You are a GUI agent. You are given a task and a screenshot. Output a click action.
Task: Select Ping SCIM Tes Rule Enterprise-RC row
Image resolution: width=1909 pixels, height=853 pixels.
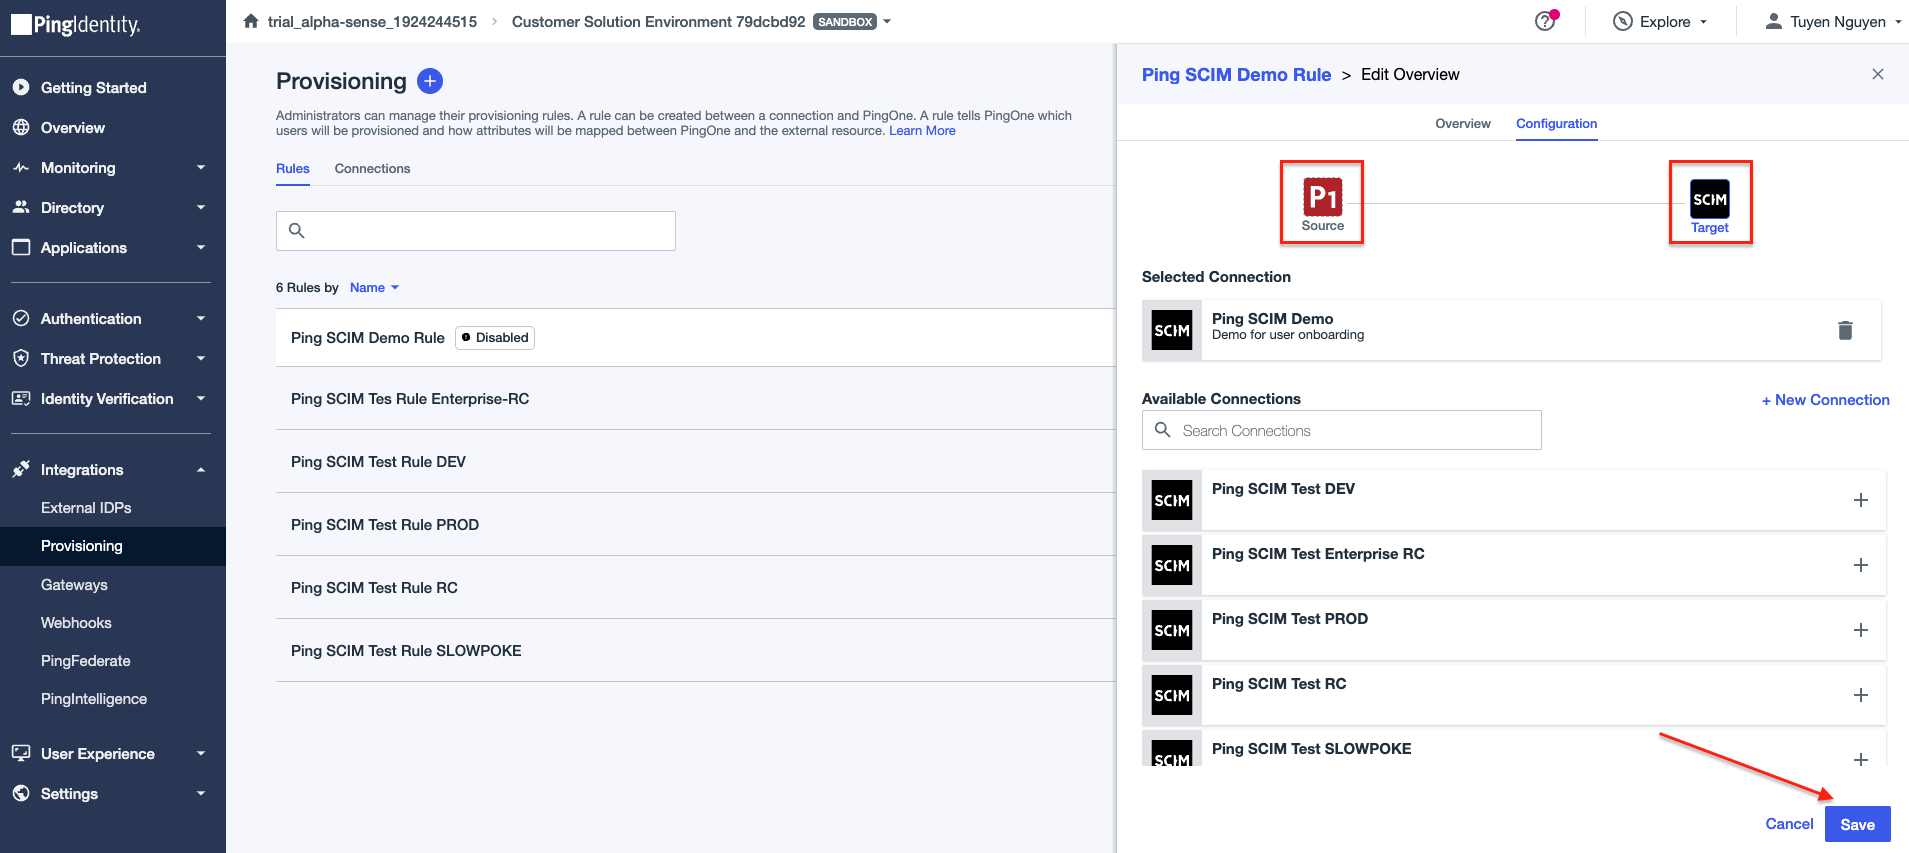click(696, 399)
